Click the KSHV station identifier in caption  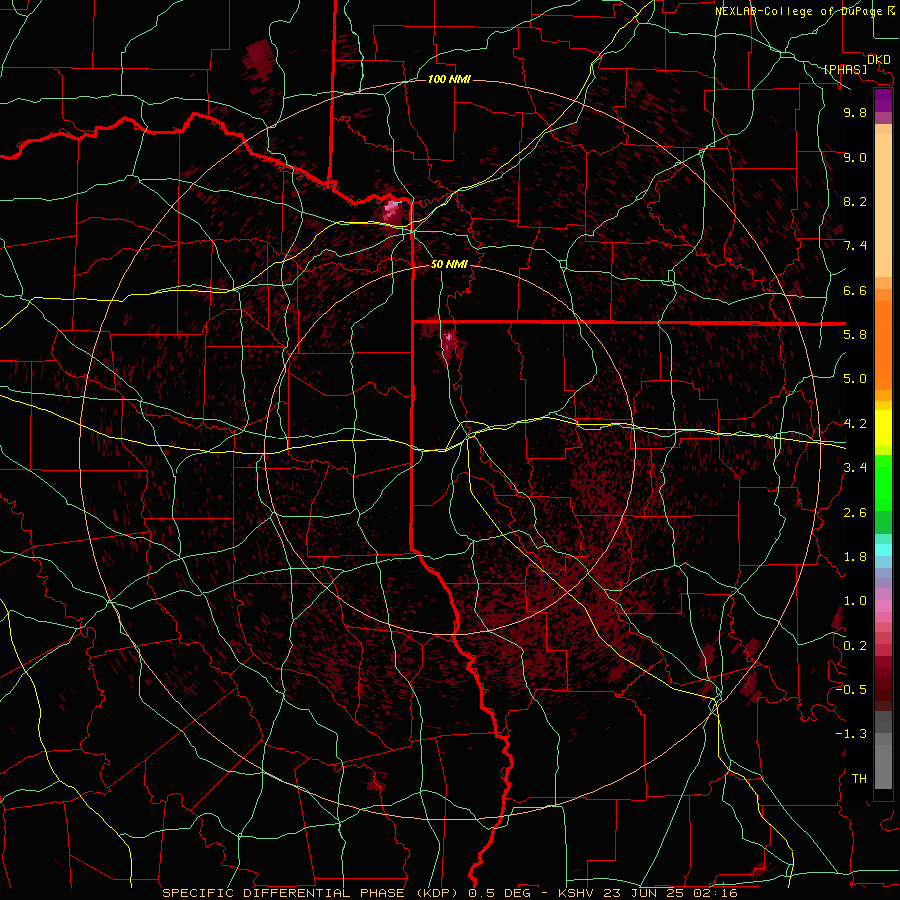point(577,893)
